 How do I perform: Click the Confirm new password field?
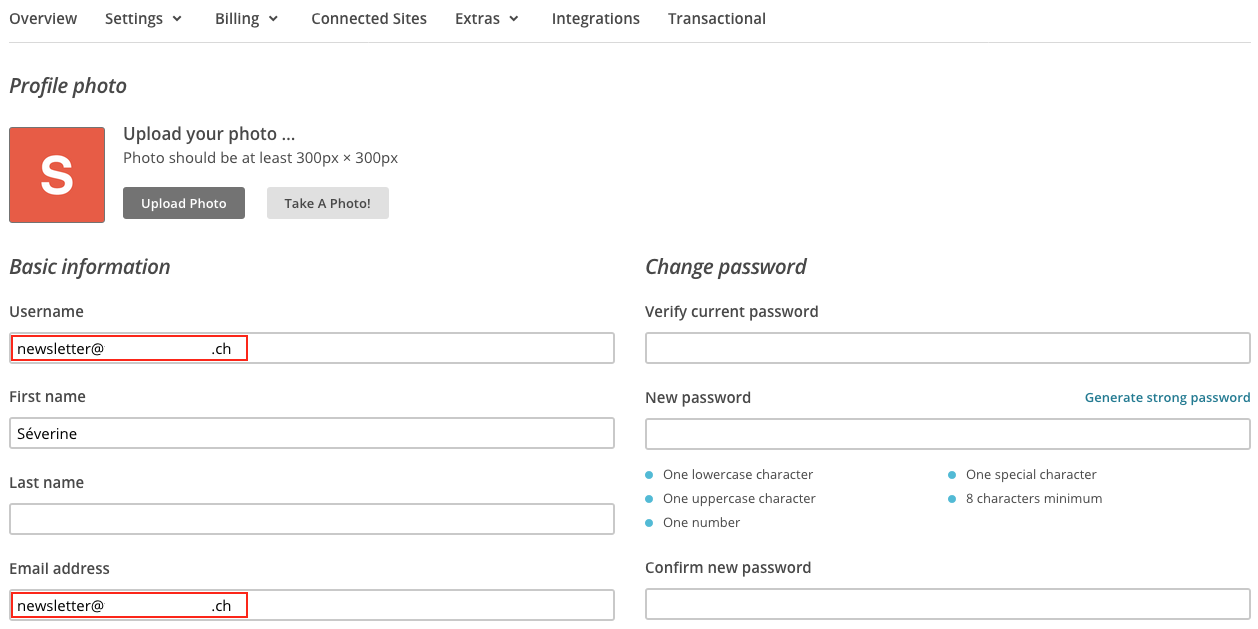click(x=947, y=604)
